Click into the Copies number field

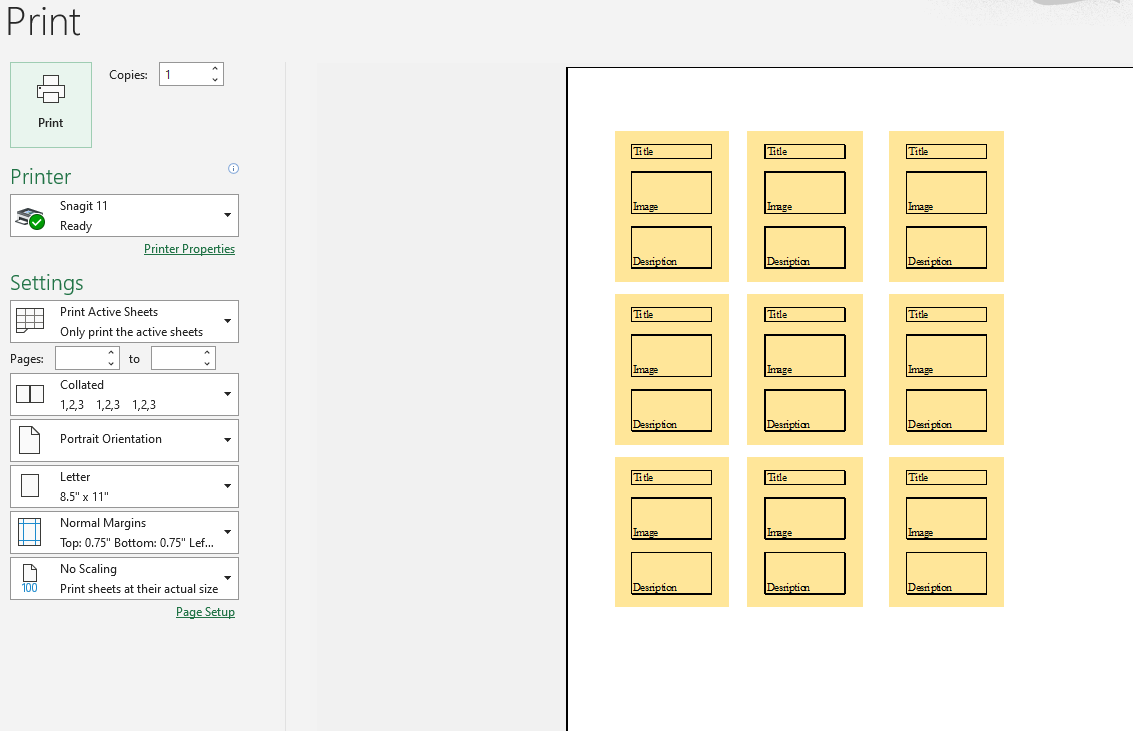click(184, 75)
